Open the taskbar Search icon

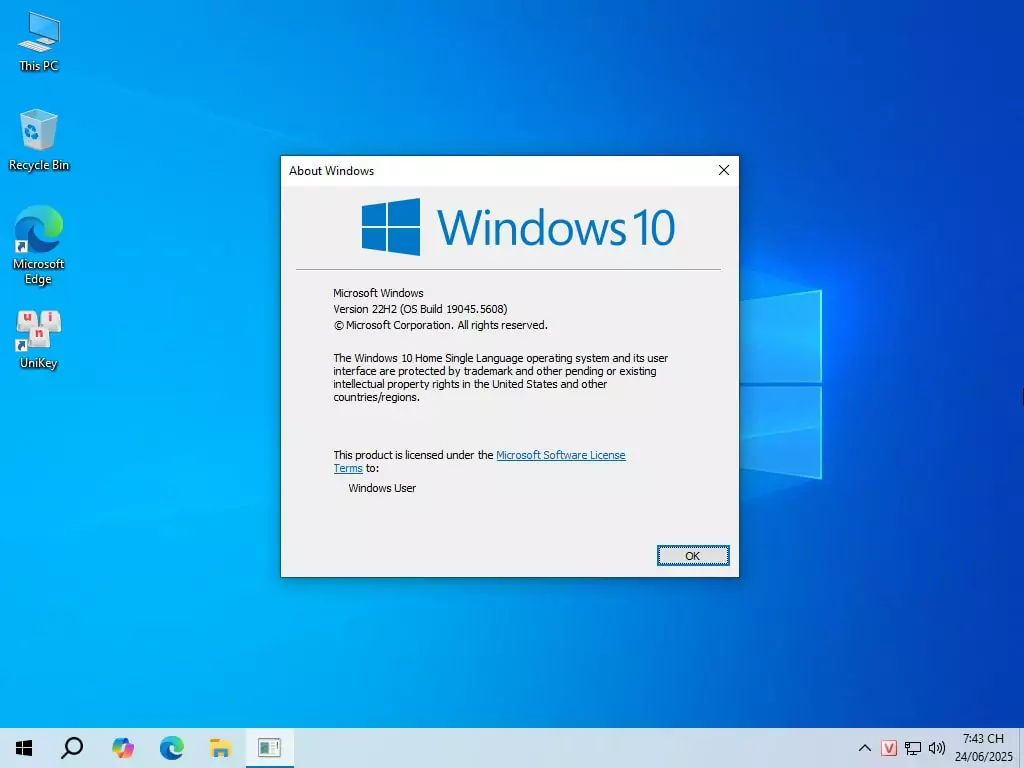coord(72,748)
